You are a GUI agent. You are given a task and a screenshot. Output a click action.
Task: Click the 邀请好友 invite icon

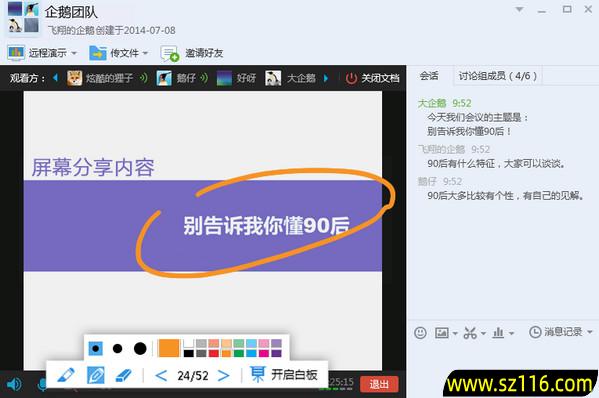pos(170,53)
